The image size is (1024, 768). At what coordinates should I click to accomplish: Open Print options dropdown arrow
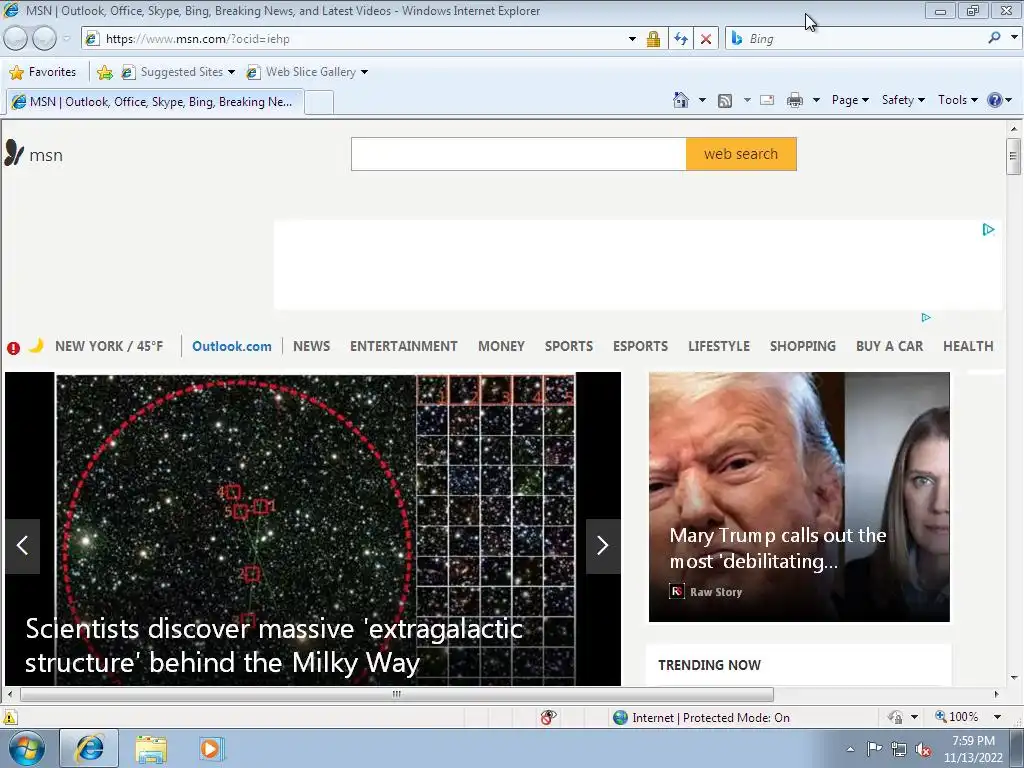[816, 100]
